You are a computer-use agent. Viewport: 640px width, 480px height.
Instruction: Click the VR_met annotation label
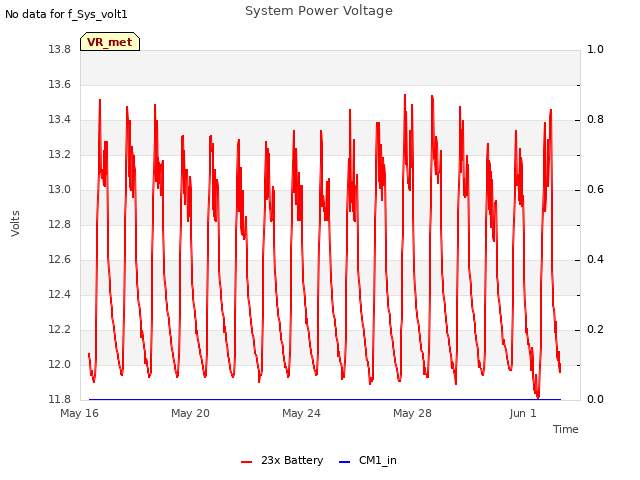coord(110,42)
